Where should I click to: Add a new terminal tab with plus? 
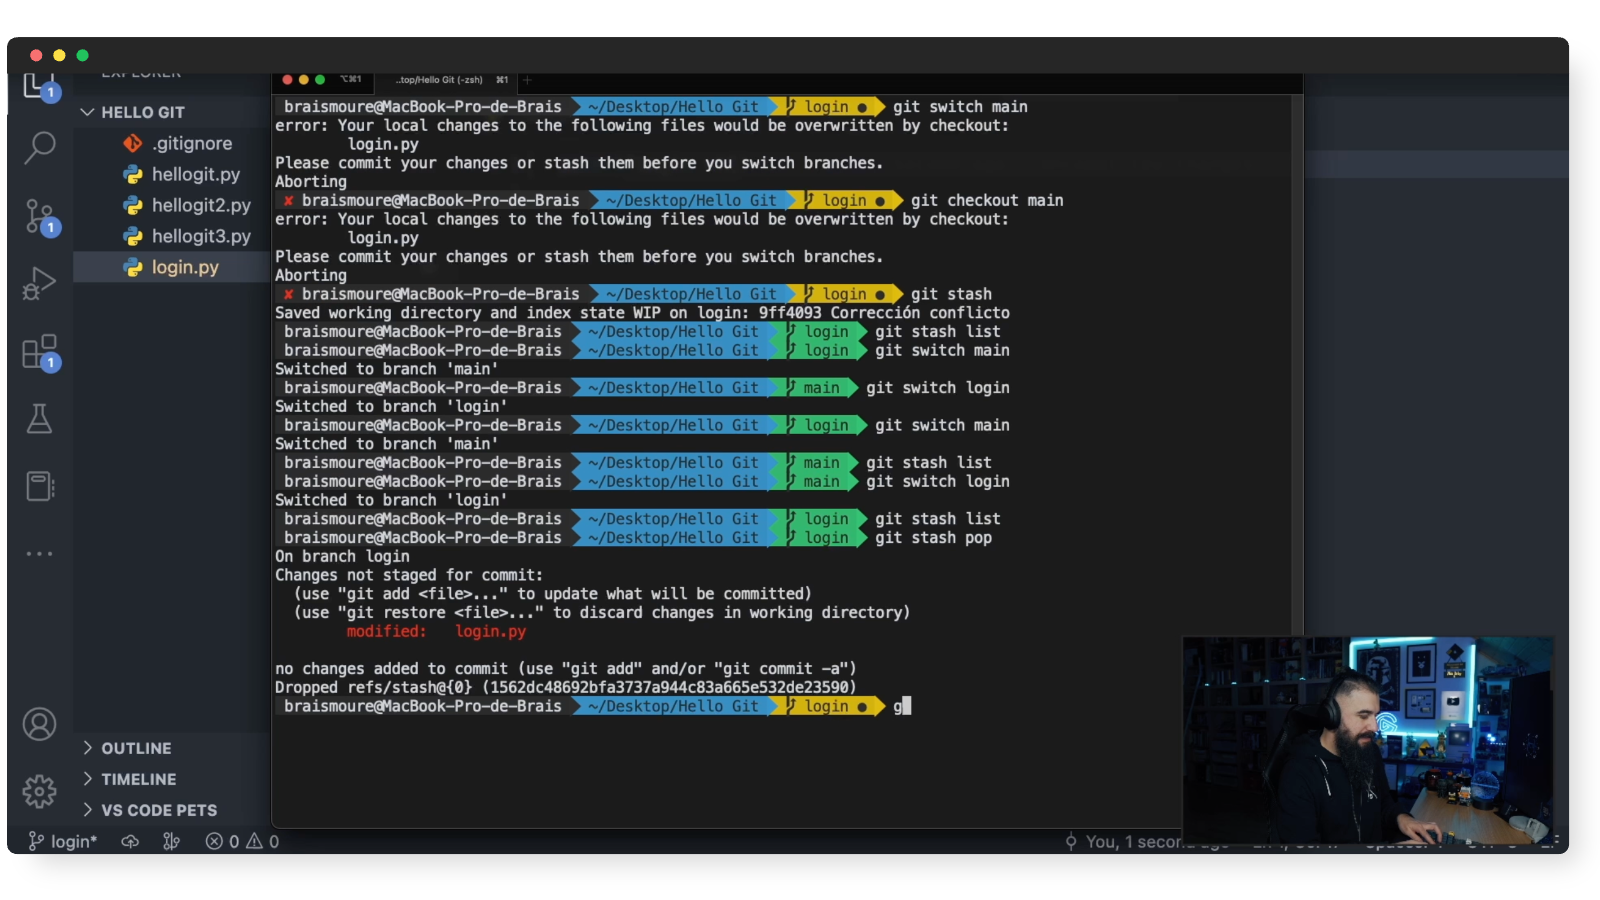[x=528, y=80]
